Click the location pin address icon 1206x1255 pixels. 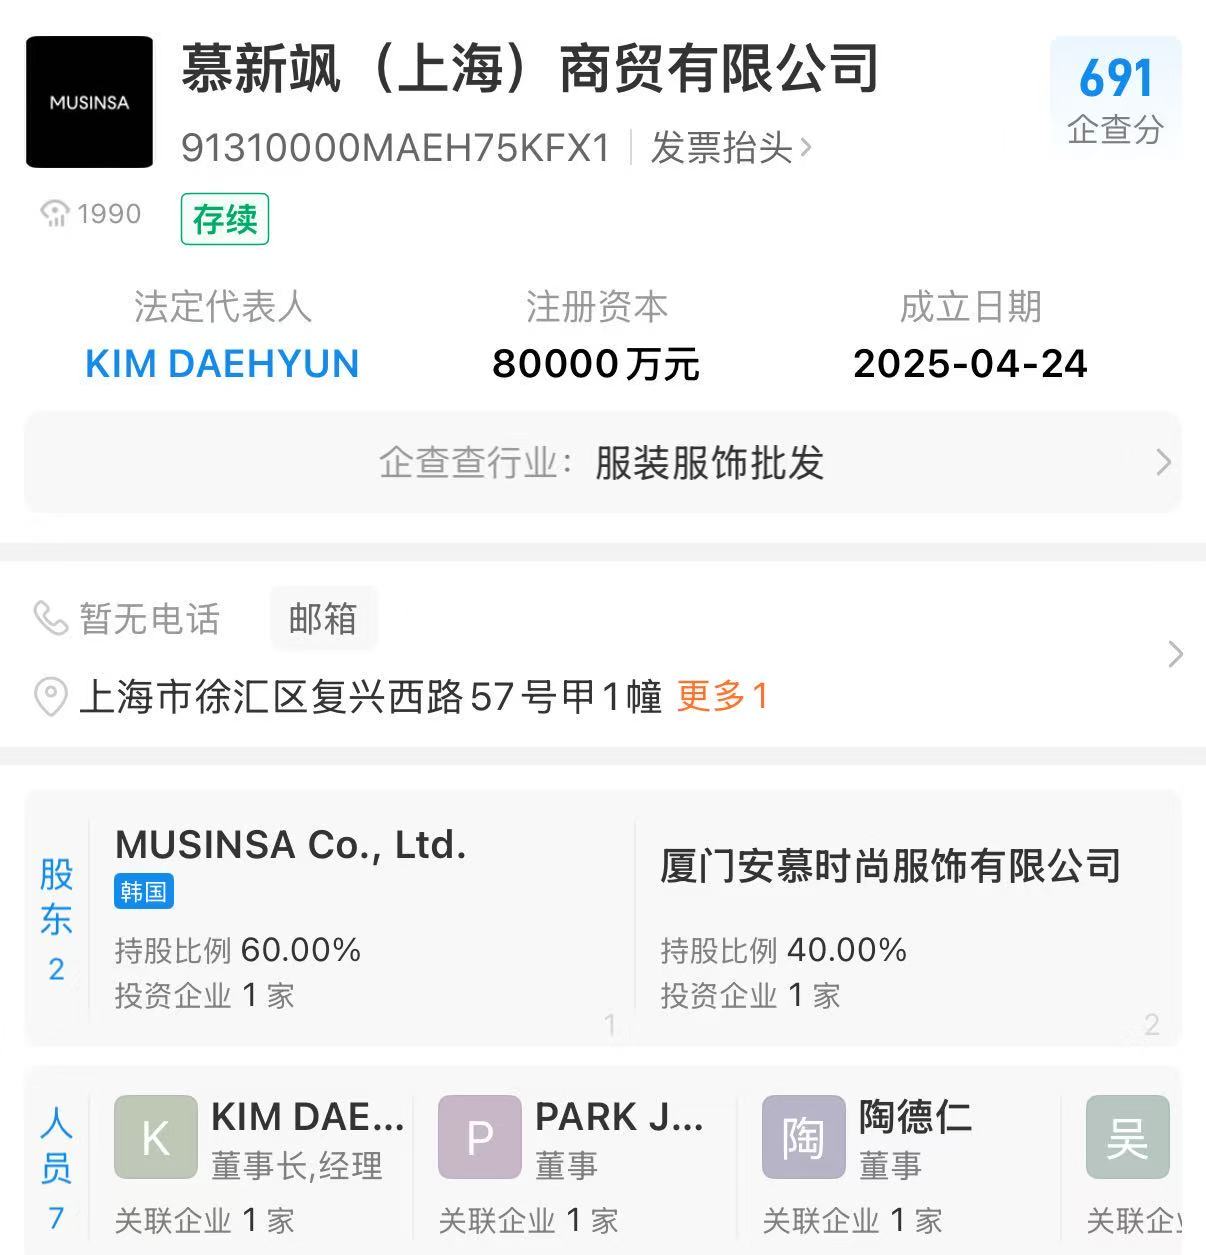pyautogui.click(x=50, y=696)
